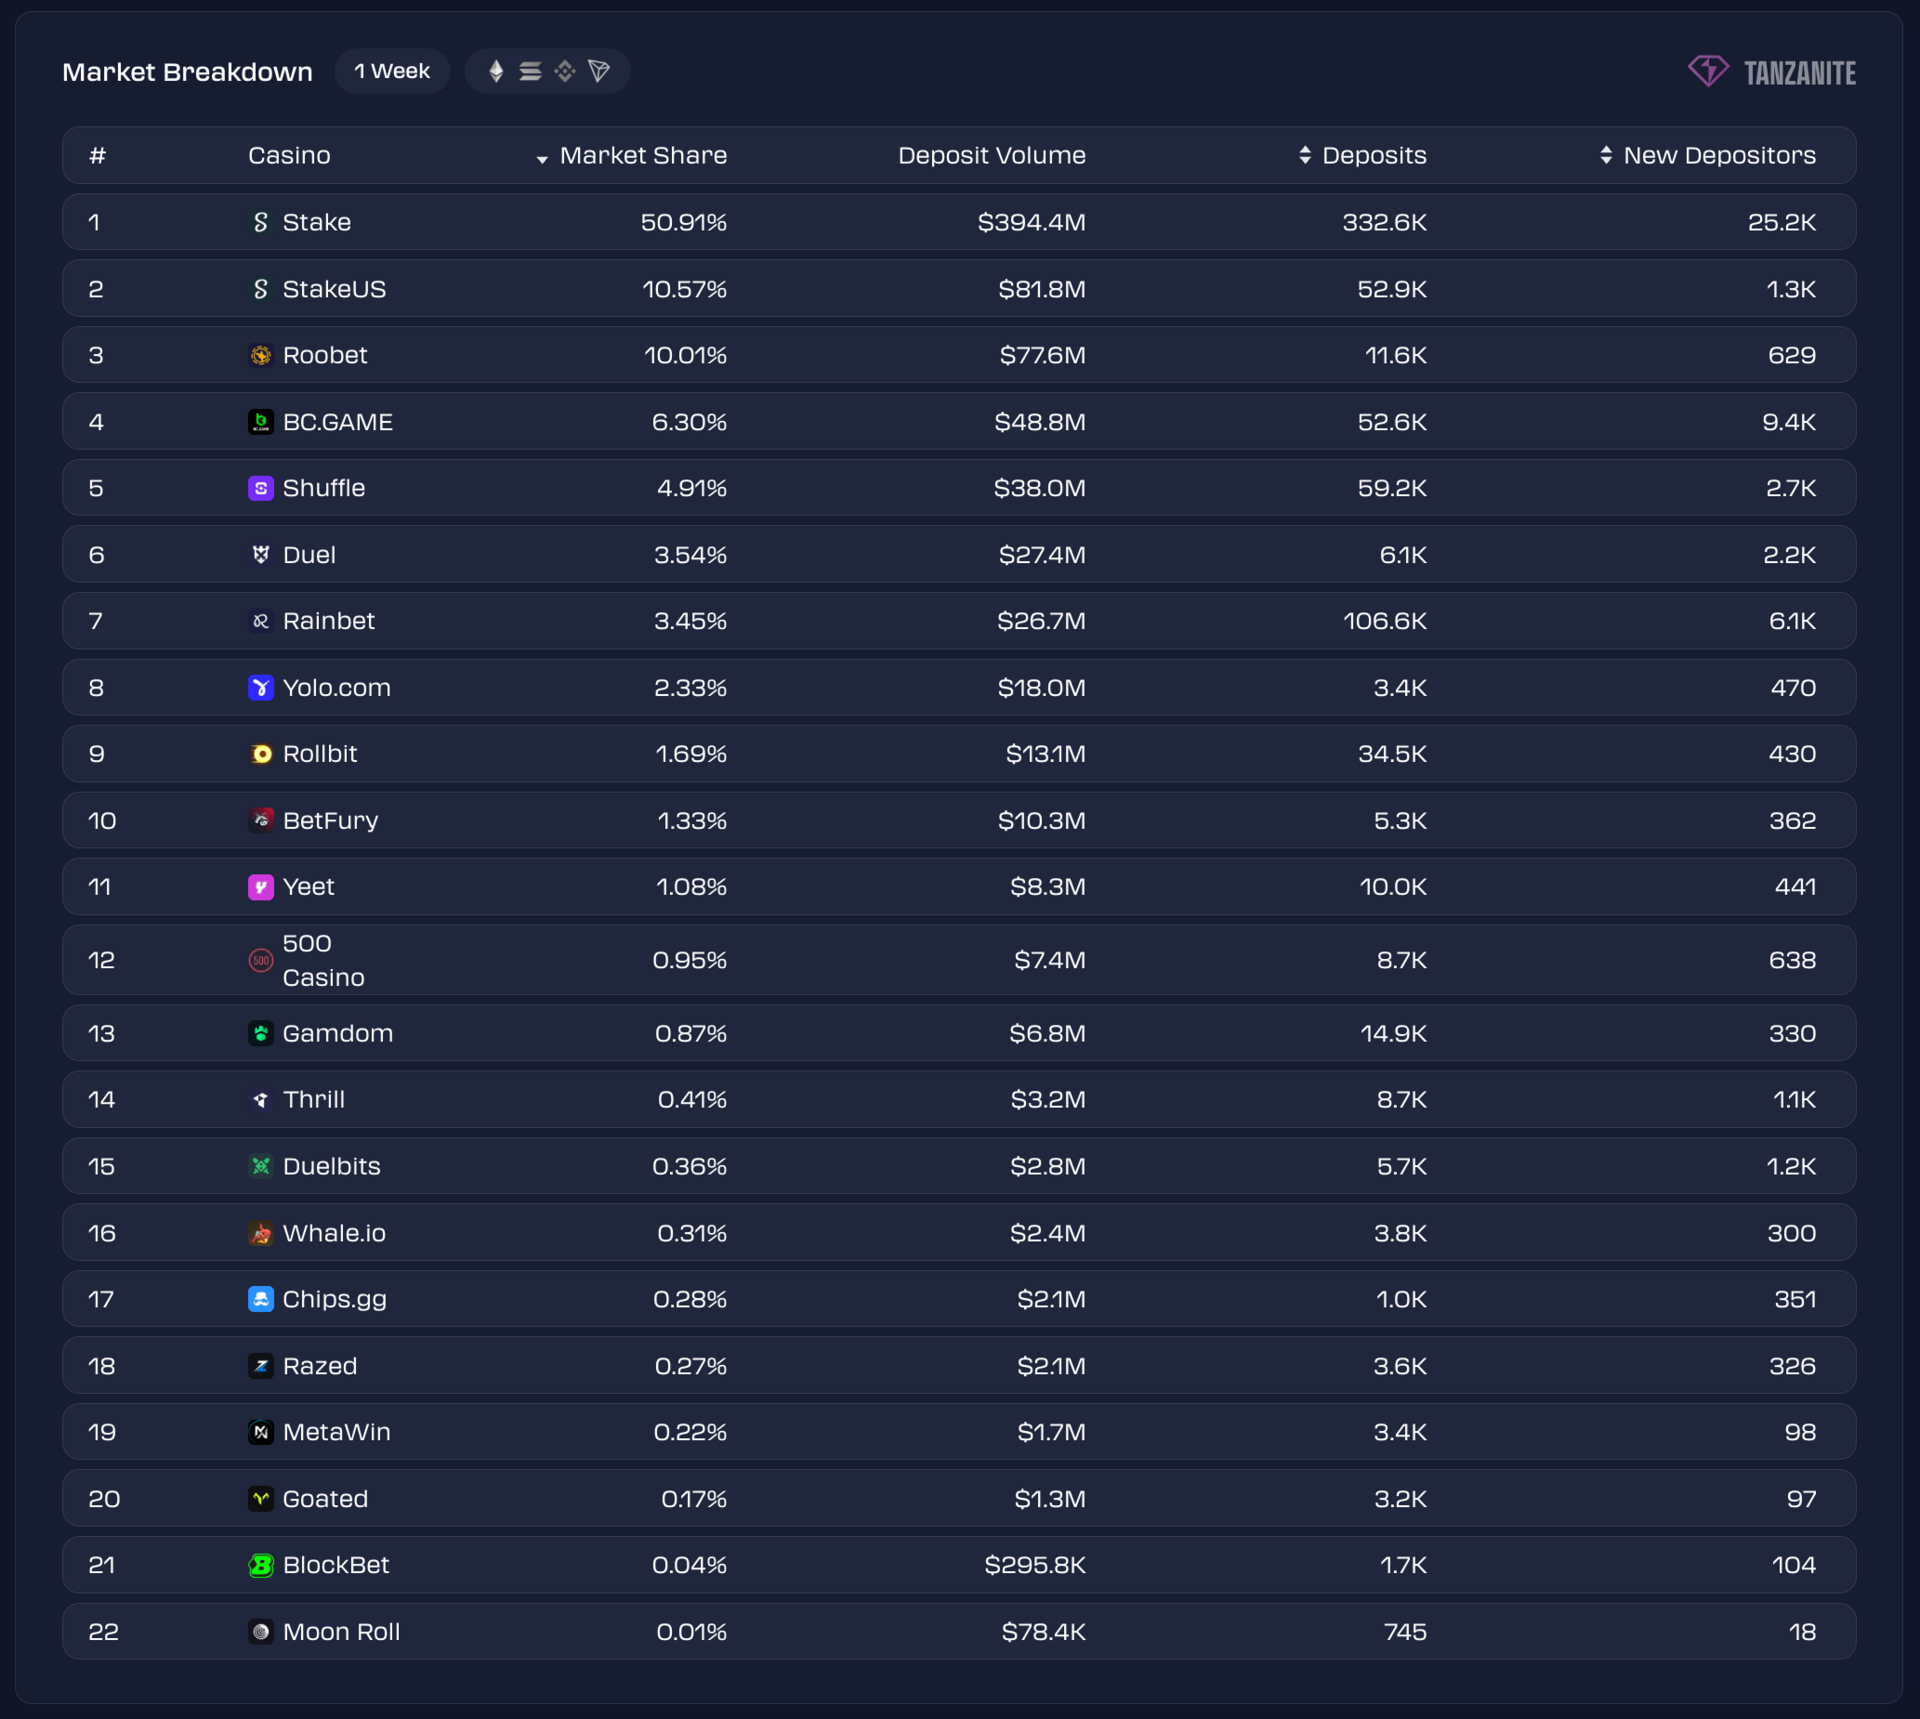Open the Rainbet casino link
This screenshot has width=1920, height=1719.
pos(328,621)
